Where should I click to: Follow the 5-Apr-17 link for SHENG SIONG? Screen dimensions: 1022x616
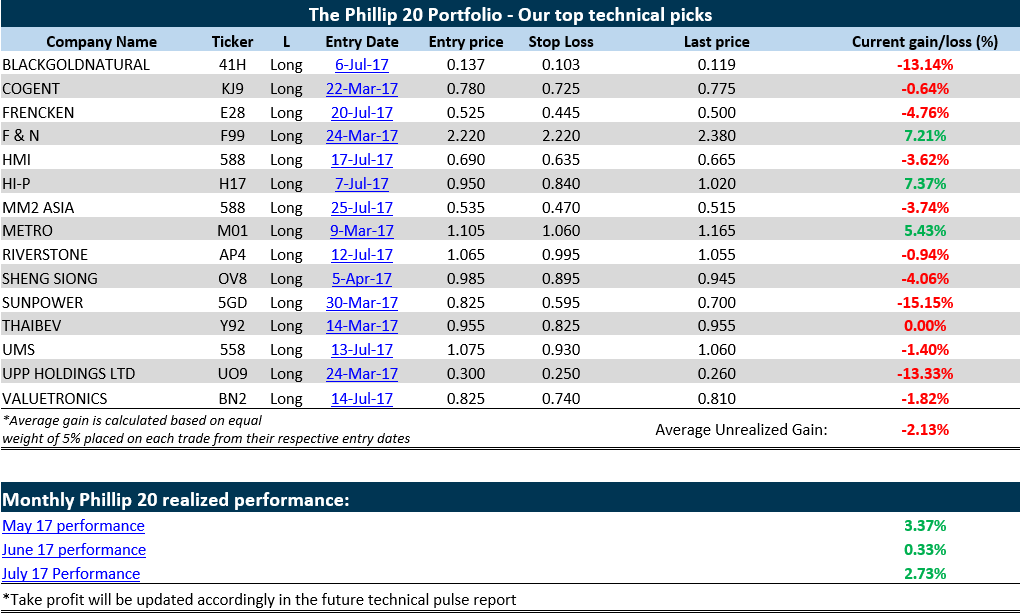pos(362,278)
